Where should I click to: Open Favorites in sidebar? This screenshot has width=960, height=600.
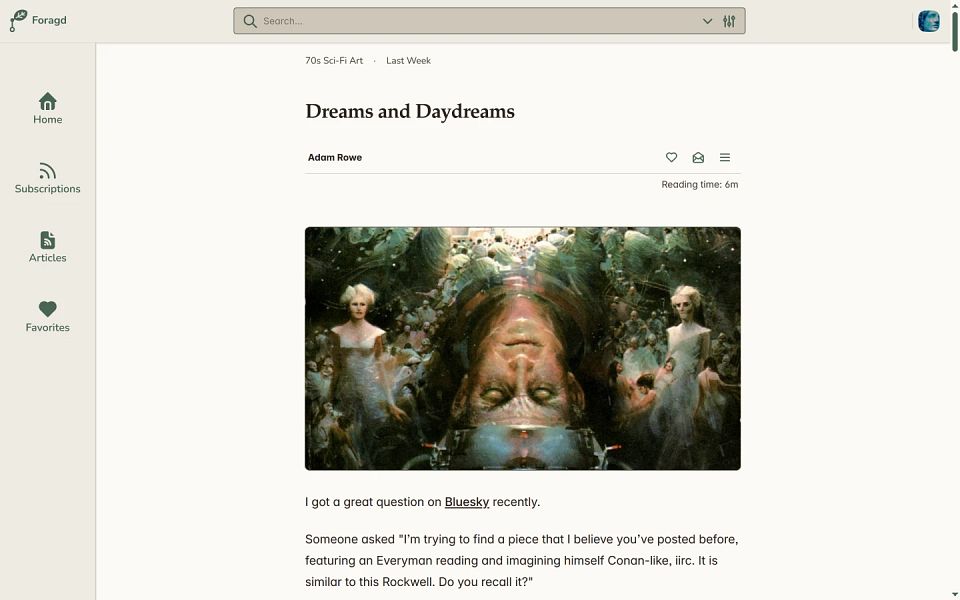(x=48, y=317)
